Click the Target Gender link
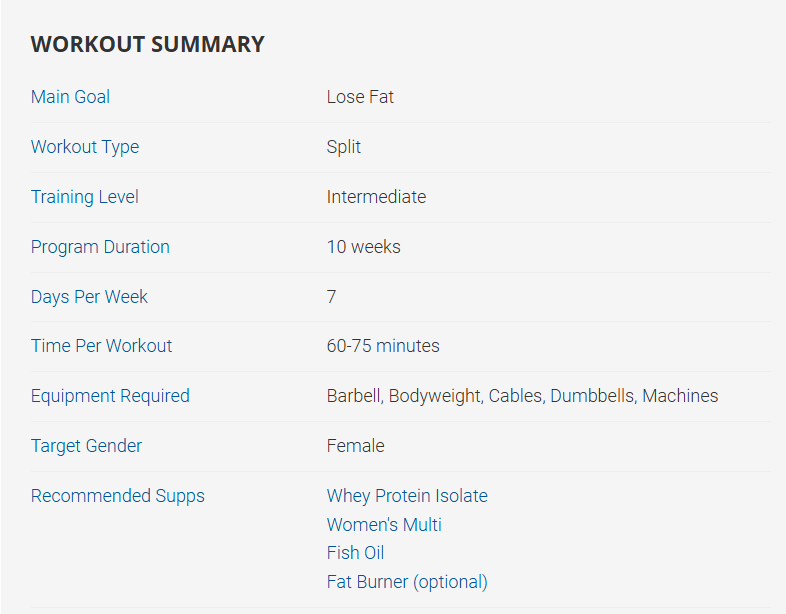 pos(86,446)
